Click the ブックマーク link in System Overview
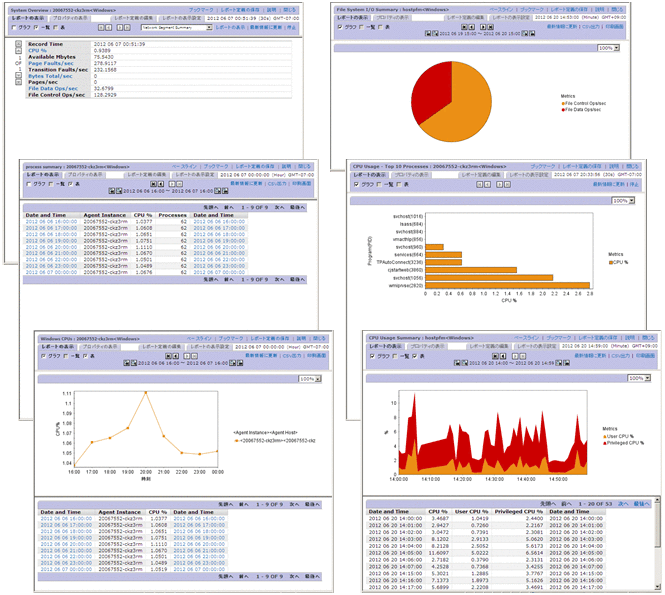The image size is (665, 595). point(202,7)
